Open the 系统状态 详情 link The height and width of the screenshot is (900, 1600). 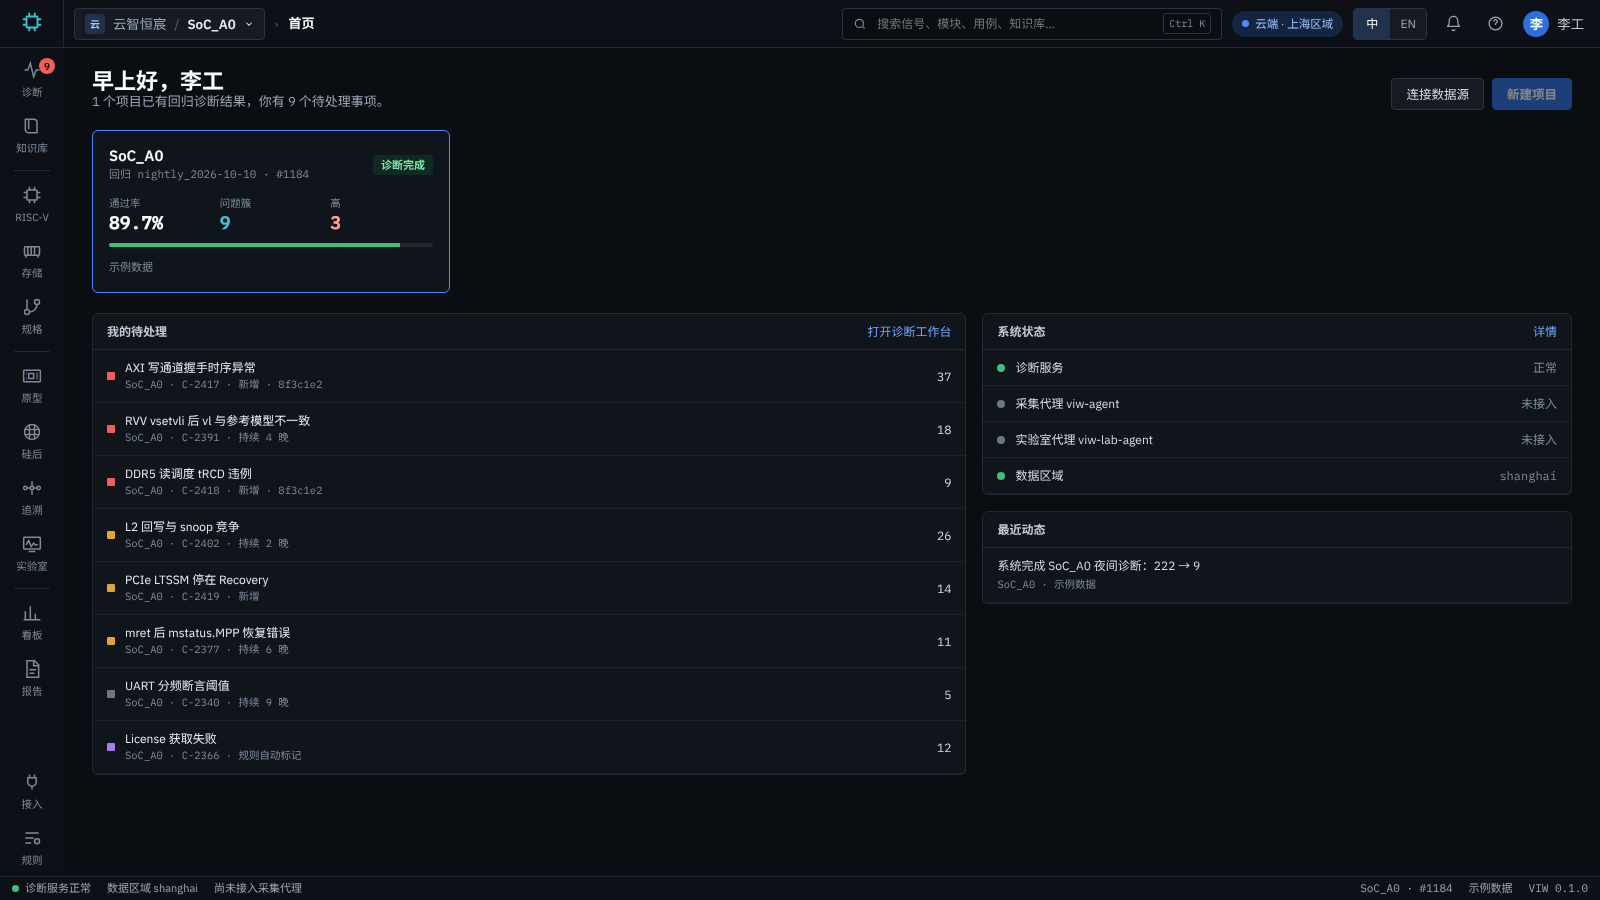click(x=1545, y=332)
